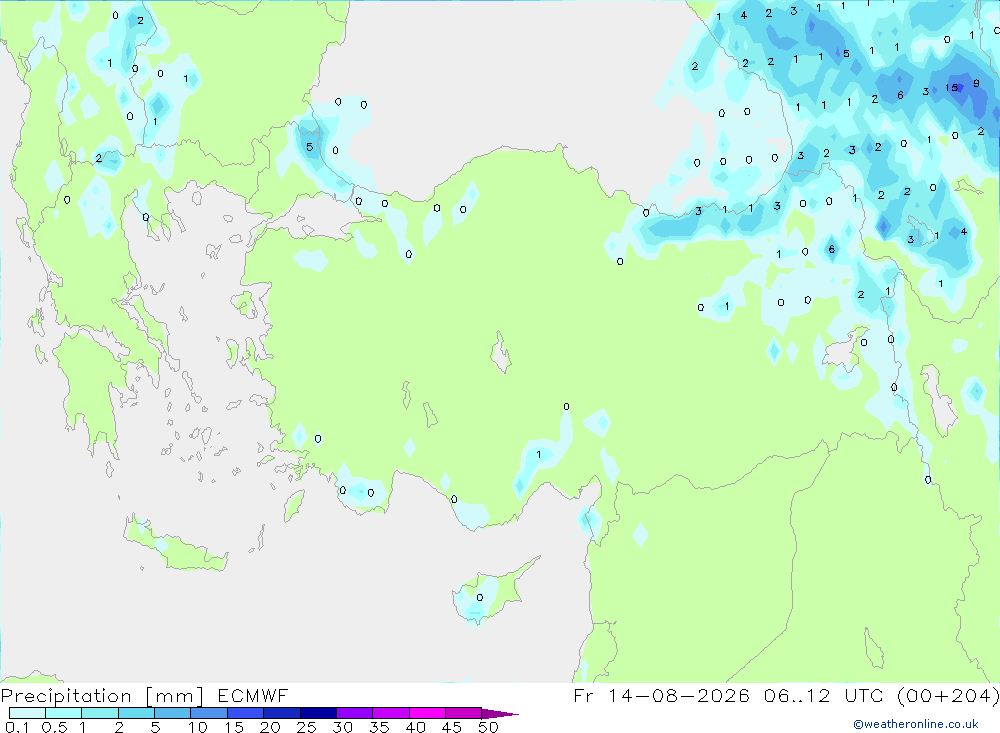Screen dimensions: 1000x733
Task: Click the legend swatch between 20 and 25
Action: click(x=281, y=713)
